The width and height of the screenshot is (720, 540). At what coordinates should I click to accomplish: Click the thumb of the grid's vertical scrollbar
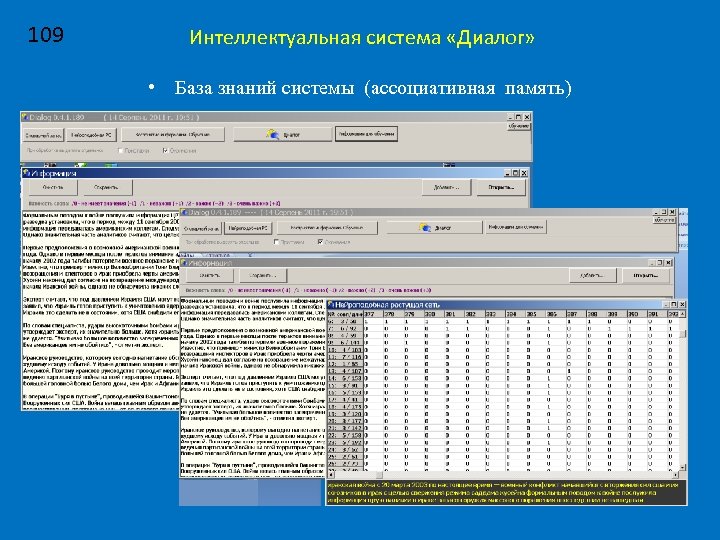coord(682,334)
